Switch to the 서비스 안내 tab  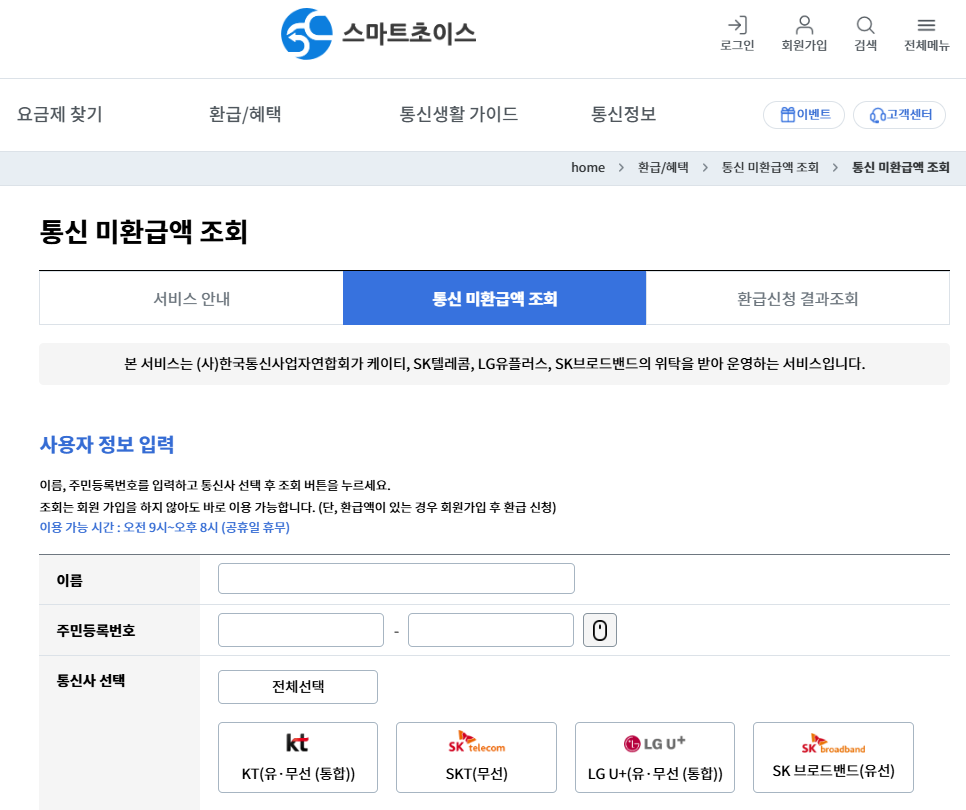tap(190, 297)
